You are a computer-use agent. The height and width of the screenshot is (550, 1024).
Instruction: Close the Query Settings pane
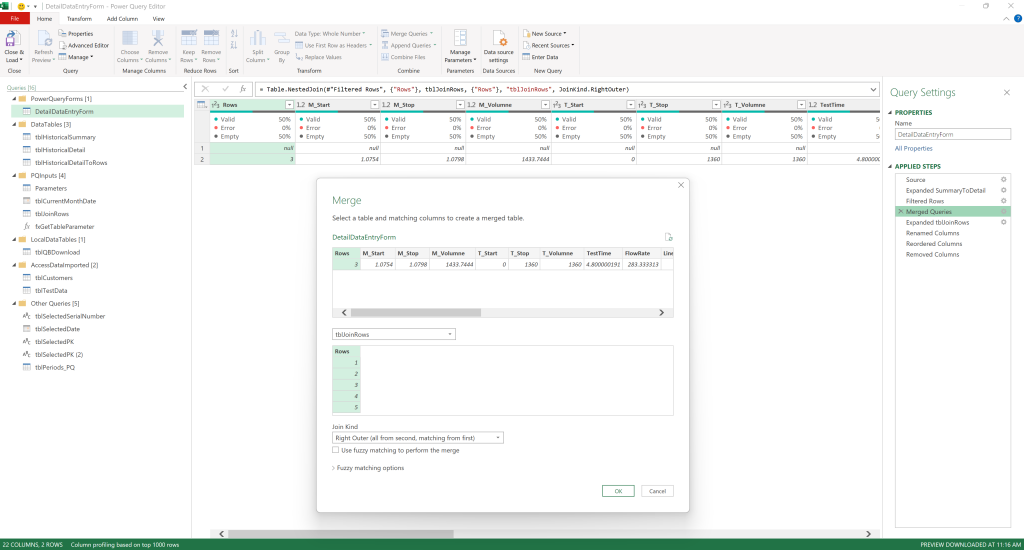click(x=1006, y=93)
